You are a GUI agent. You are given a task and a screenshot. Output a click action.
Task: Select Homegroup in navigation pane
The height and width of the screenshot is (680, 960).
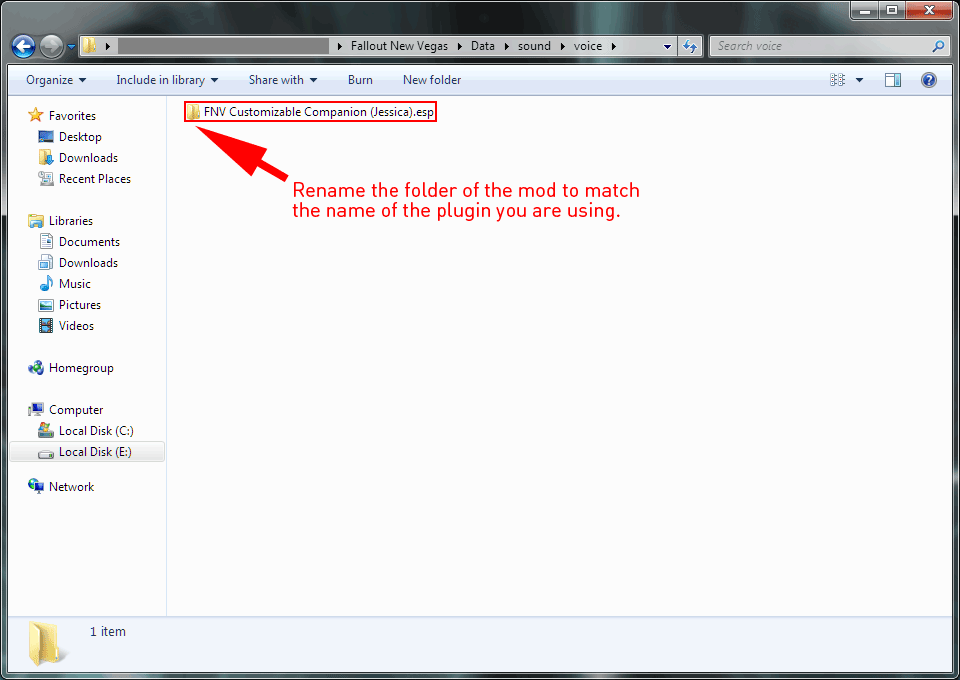click(80, 368)
